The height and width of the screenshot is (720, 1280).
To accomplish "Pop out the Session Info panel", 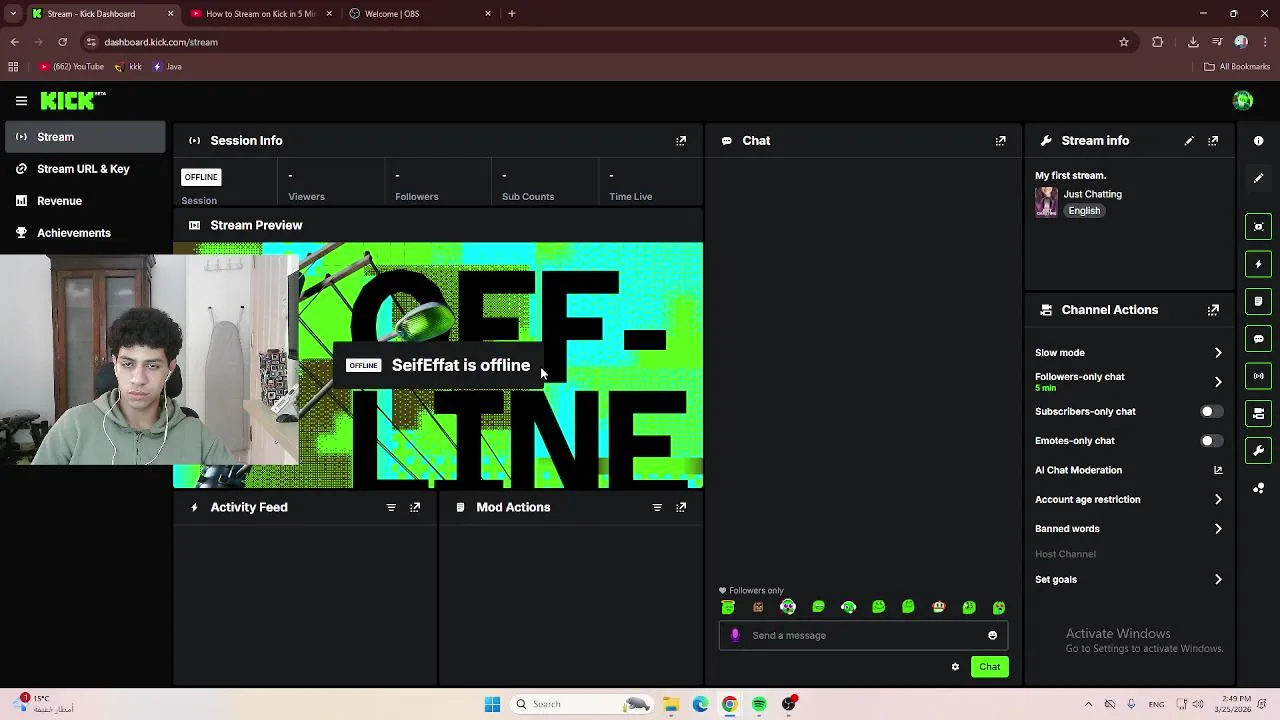I will [681, 141].
